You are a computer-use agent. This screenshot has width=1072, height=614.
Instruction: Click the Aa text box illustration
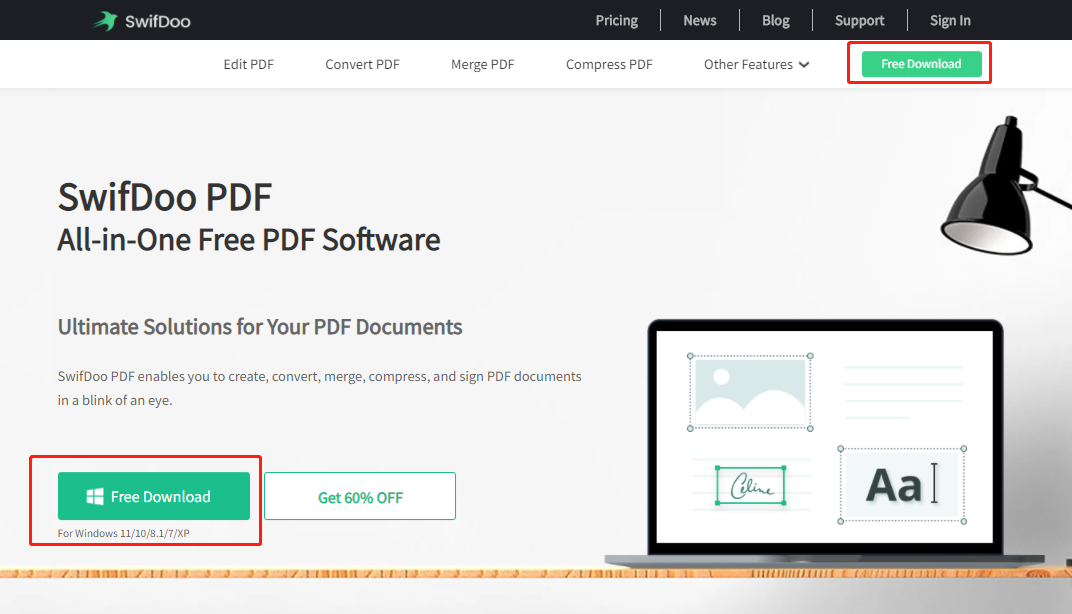902,485
